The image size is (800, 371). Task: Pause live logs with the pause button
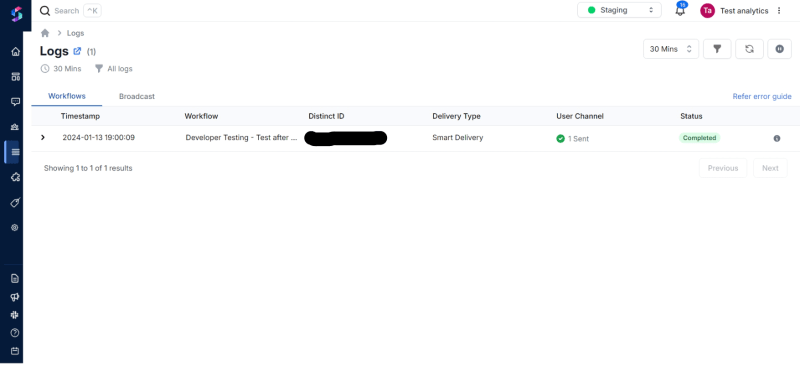[x=780, y=49]
